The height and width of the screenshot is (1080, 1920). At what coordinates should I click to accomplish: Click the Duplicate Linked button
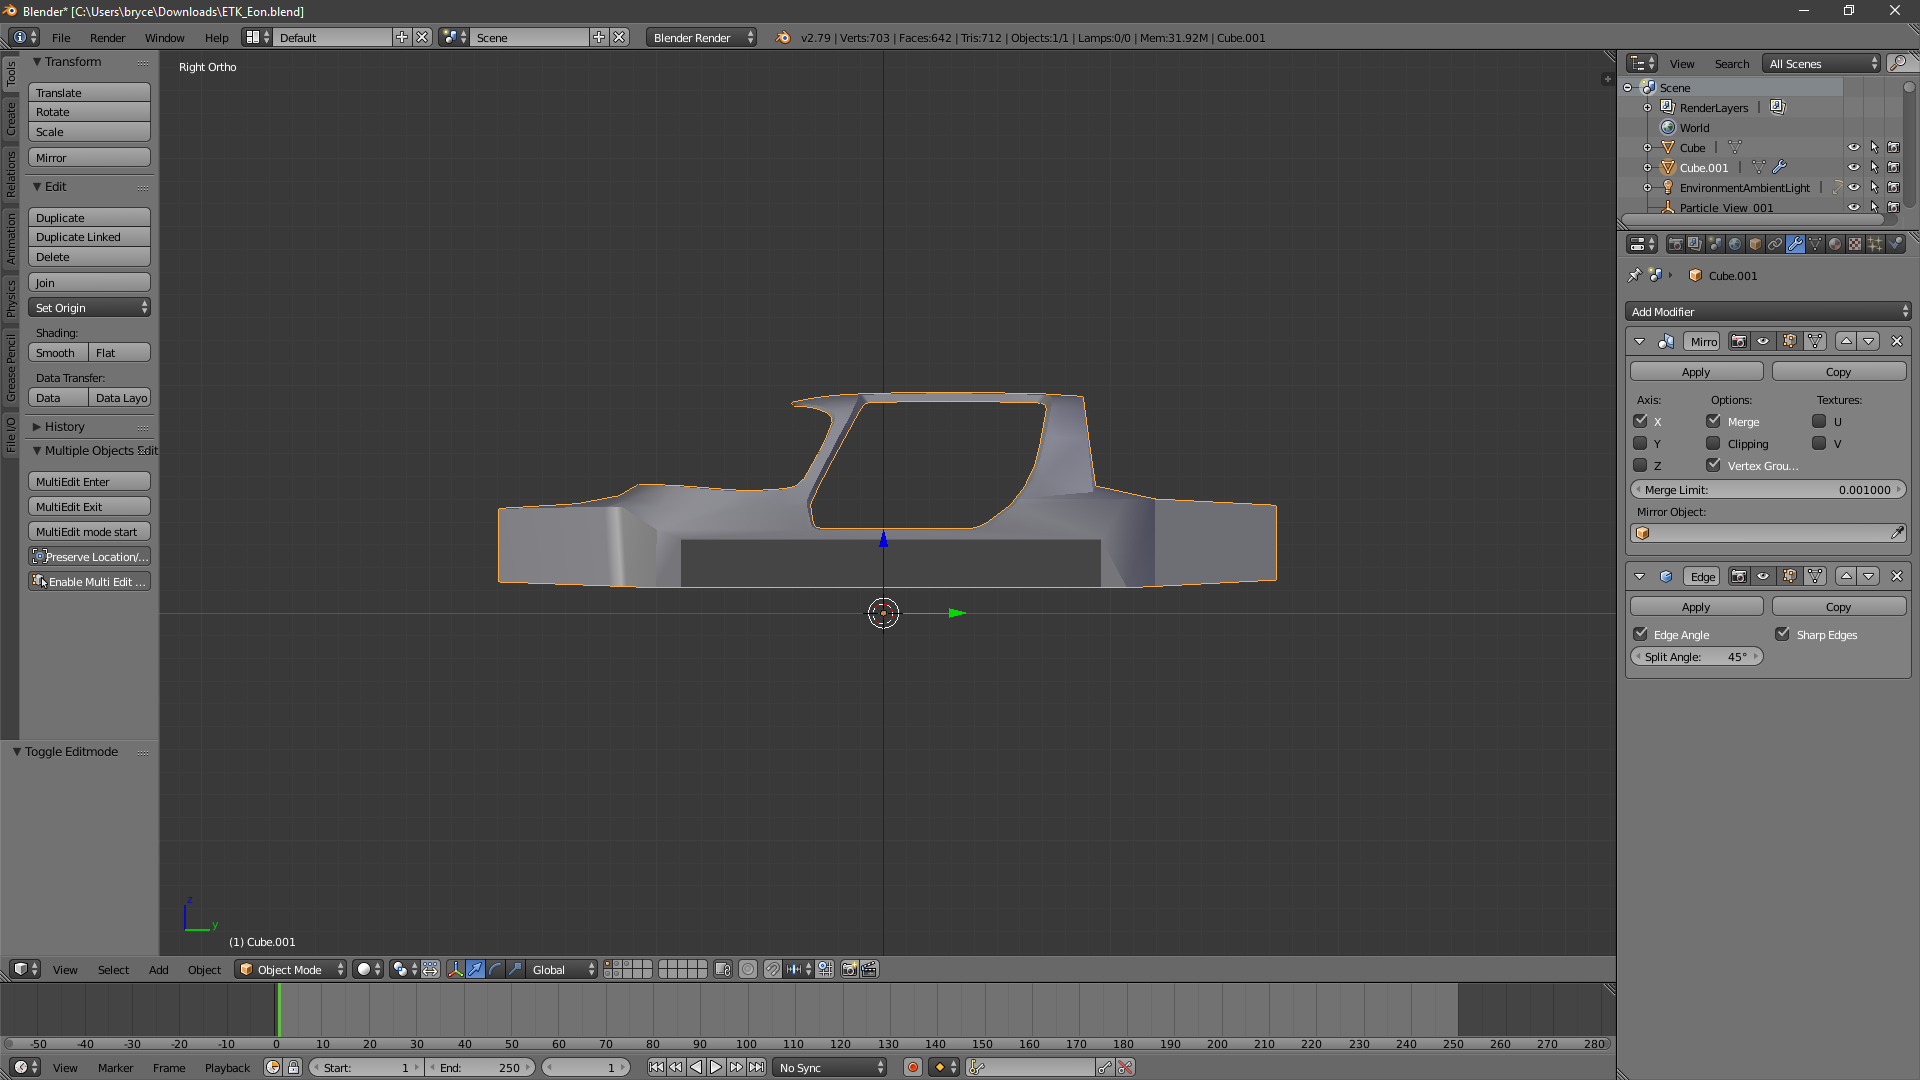pyautogui.click(x=89, y=237)
